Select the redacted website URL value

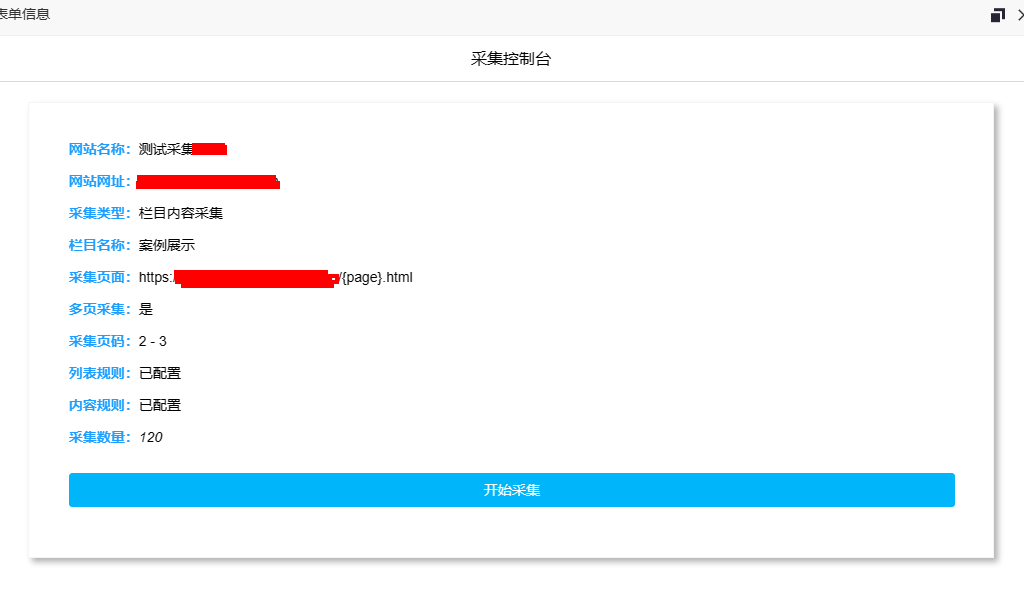click(x=207, y=181)
